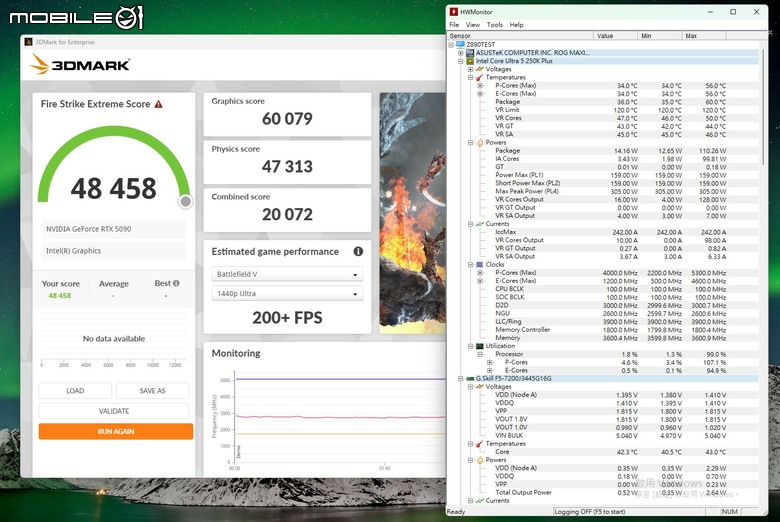The height and width of the screenshot is (522, 780).
Task: Expand P-Cores under Processor utilization
Action: (x=489, y=362)
